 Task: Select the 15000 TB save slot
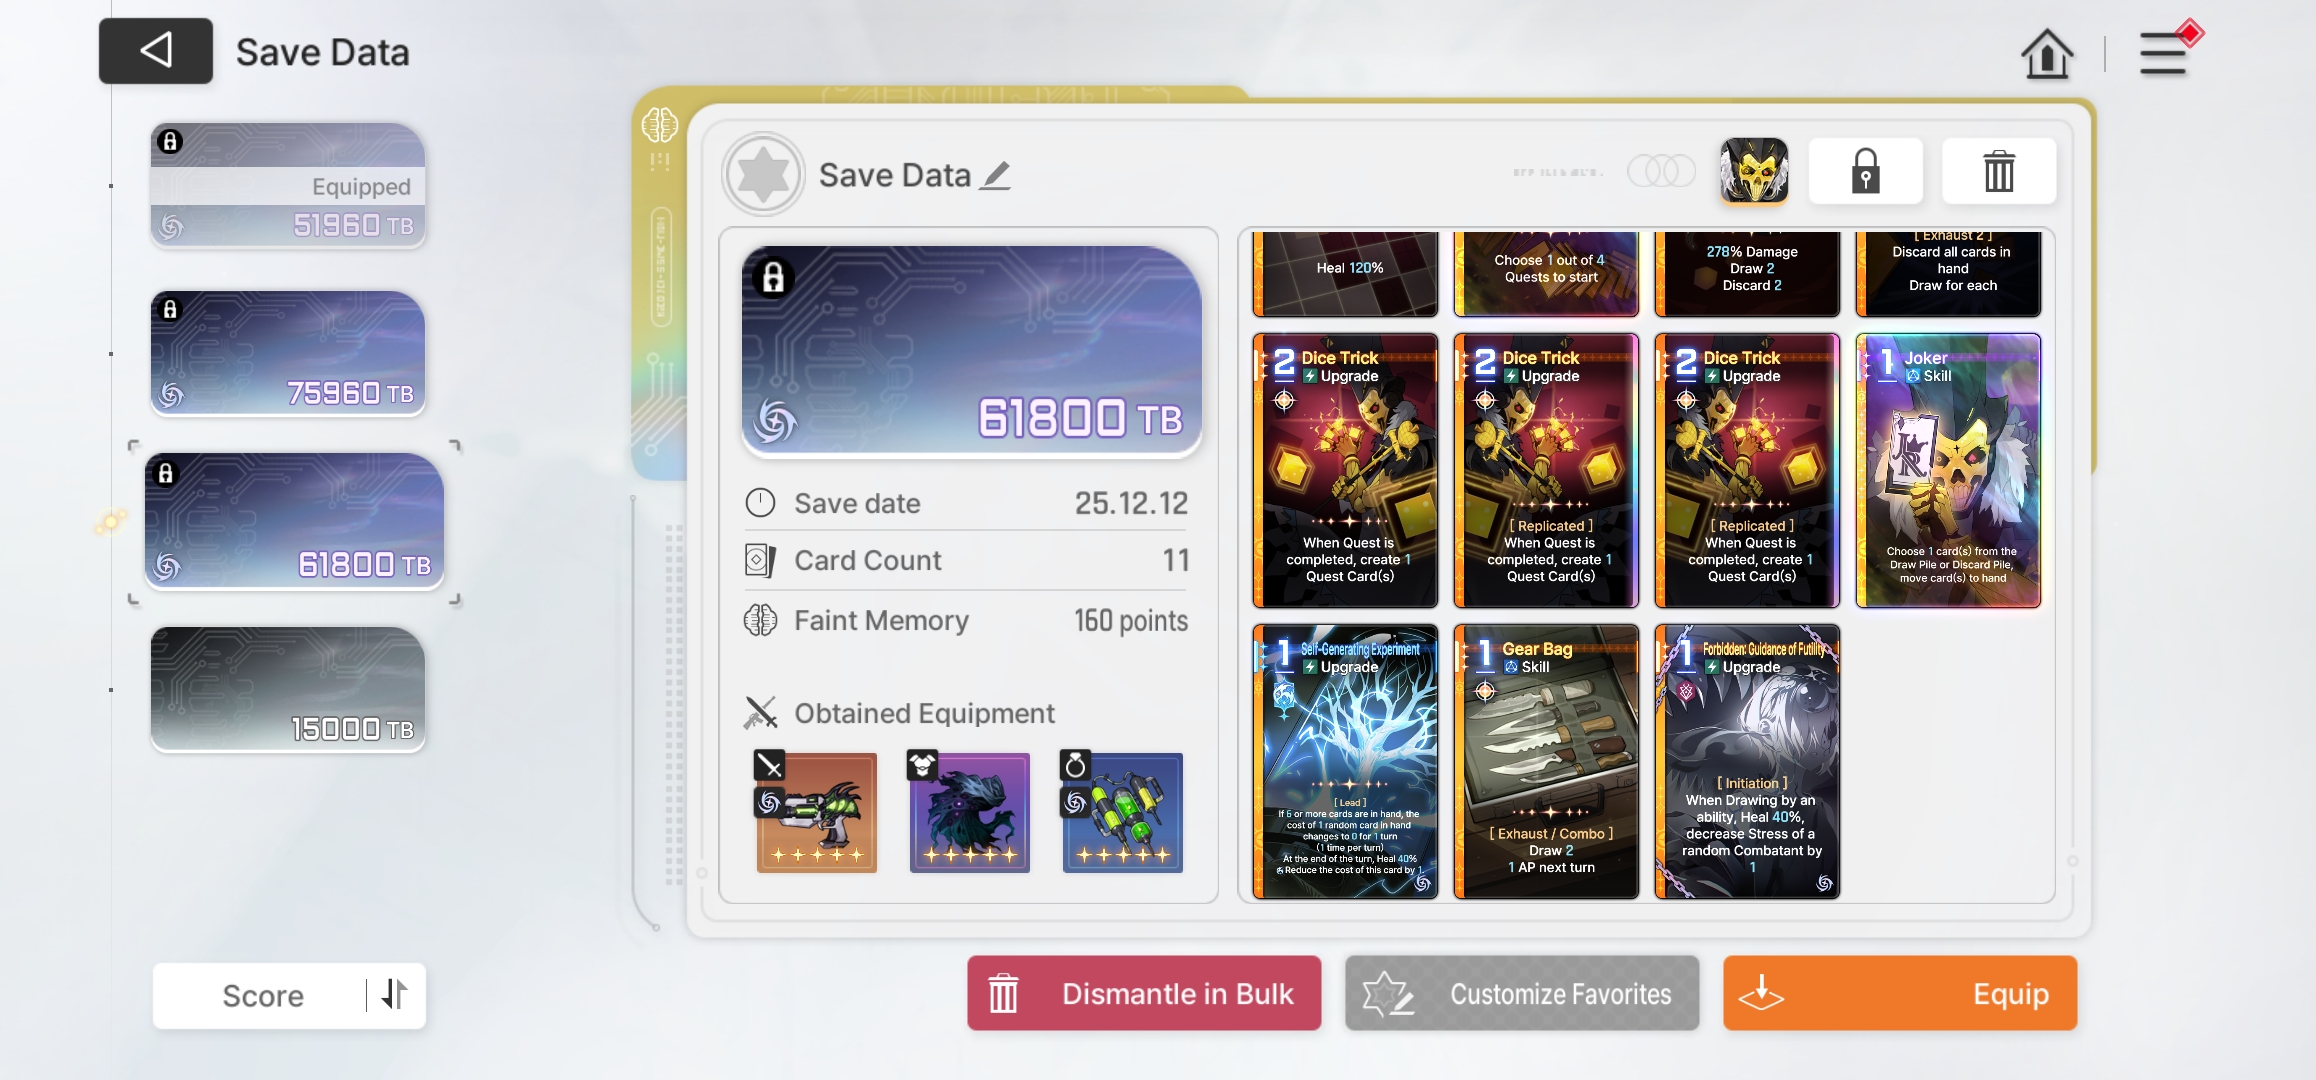(288, 689)
